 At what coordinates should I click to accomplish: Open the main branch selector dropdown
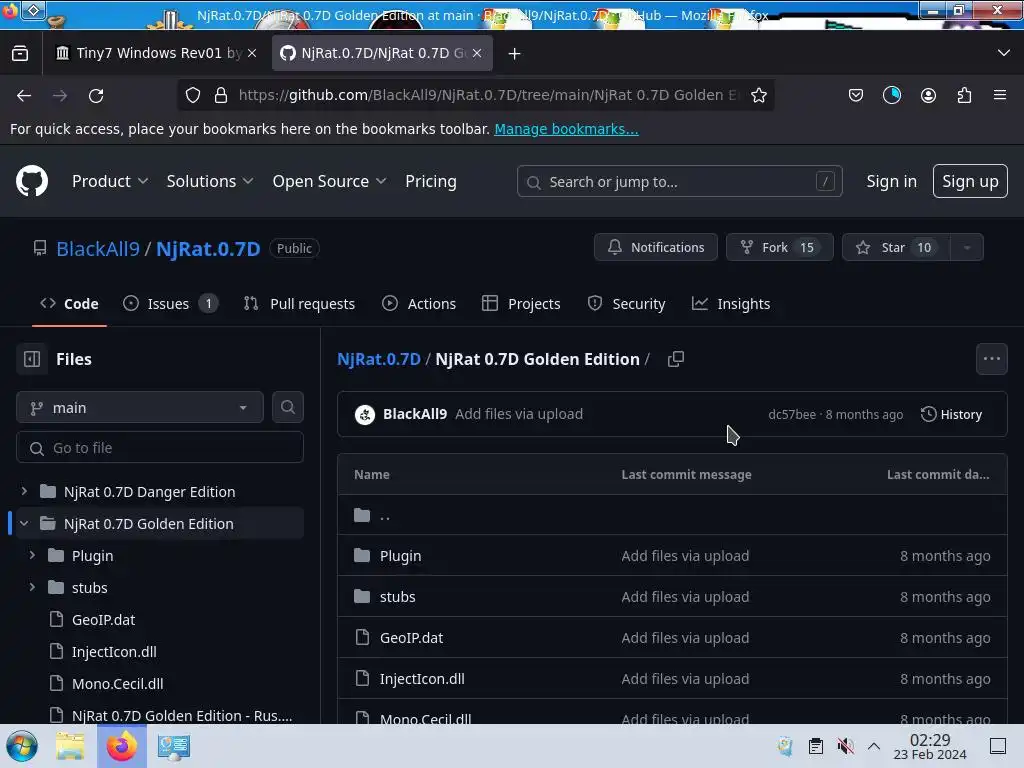(140, 408)
